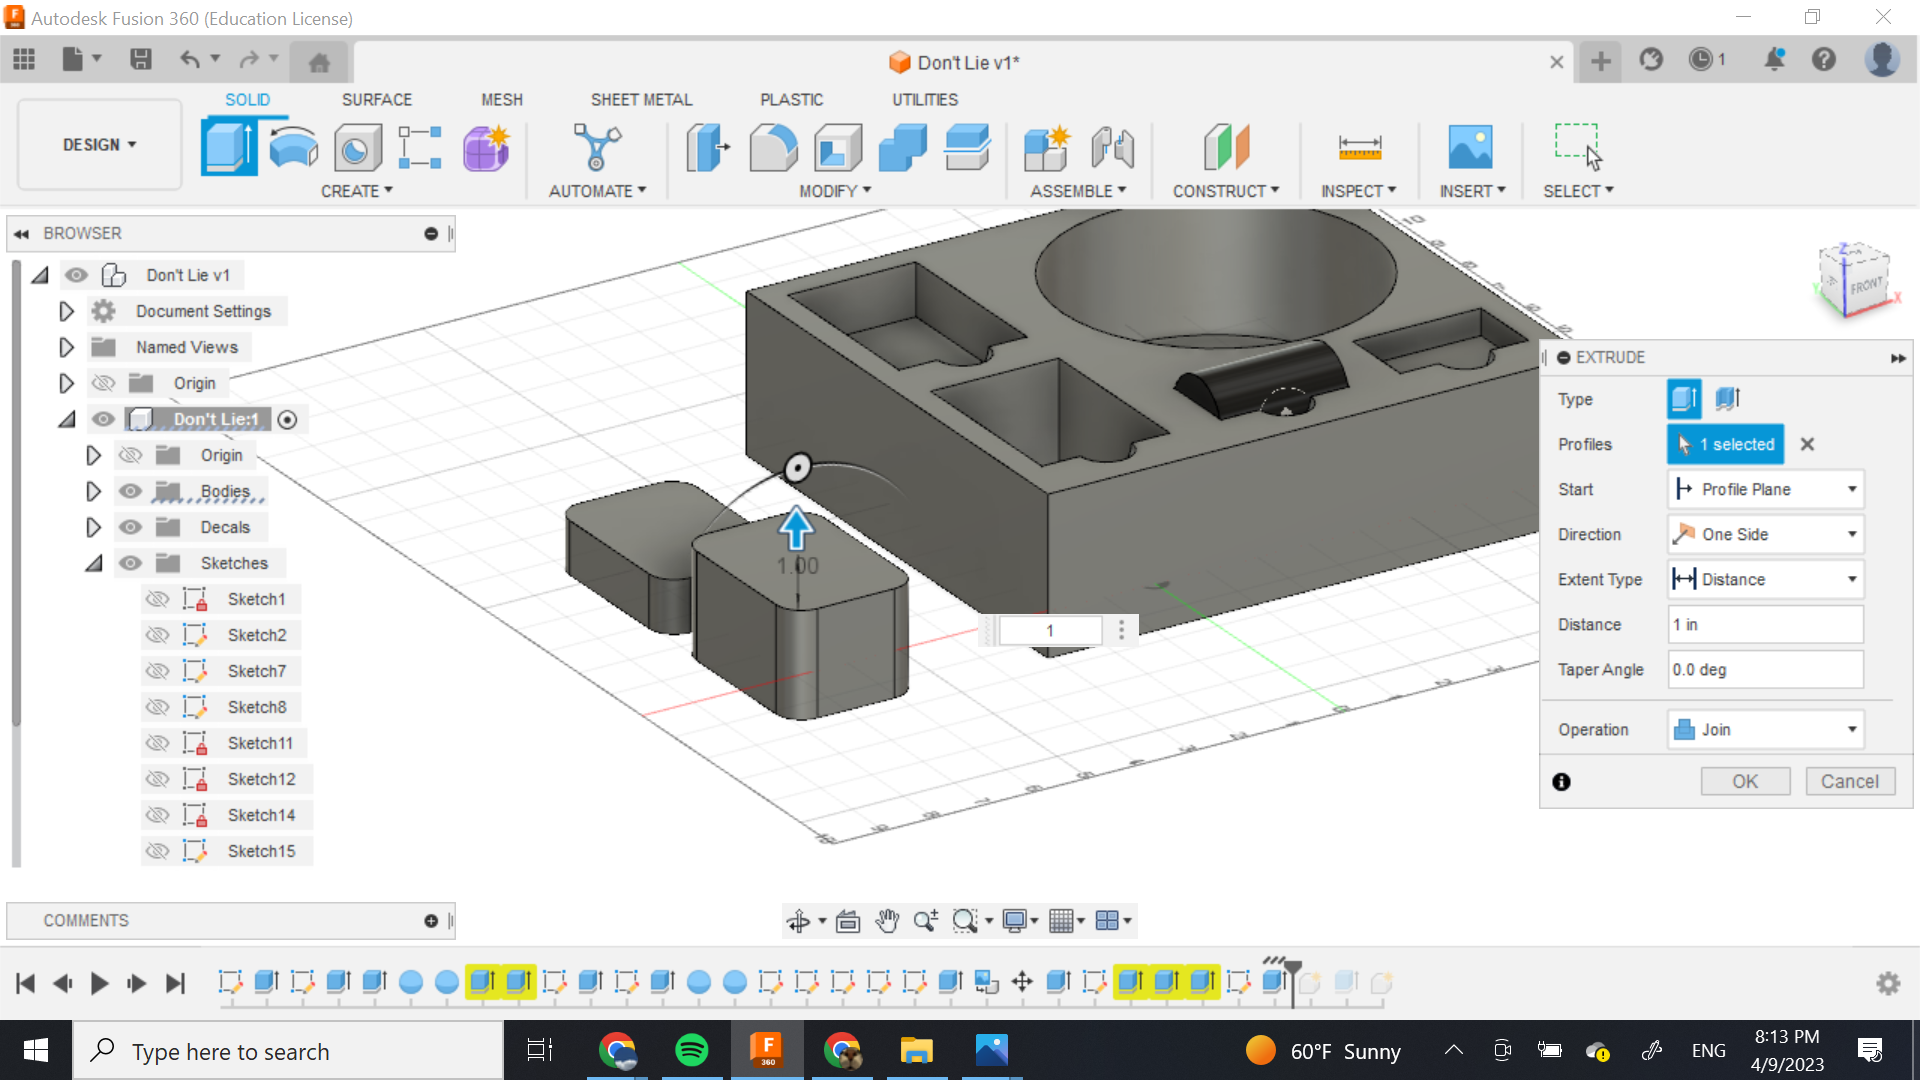This screenshot has height=1080, width=1920.
Task: Show Sketch7 using its eye icon
Action: click(x=157, y=671)
